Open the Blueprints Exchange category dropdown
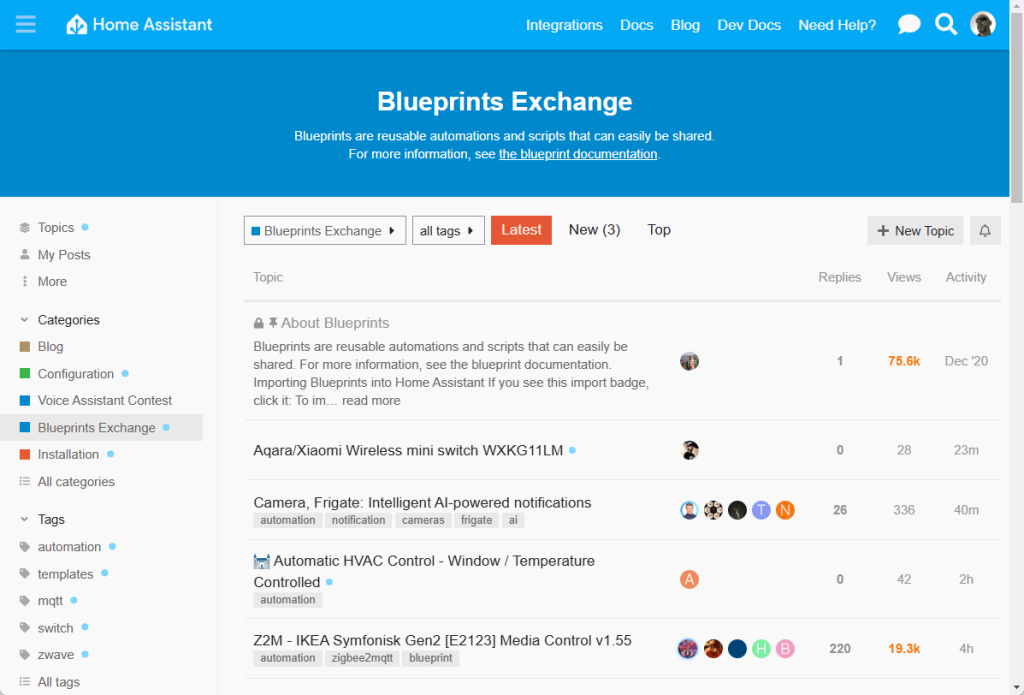This screenshot has width=1024, height=695. tap(325, 231)
